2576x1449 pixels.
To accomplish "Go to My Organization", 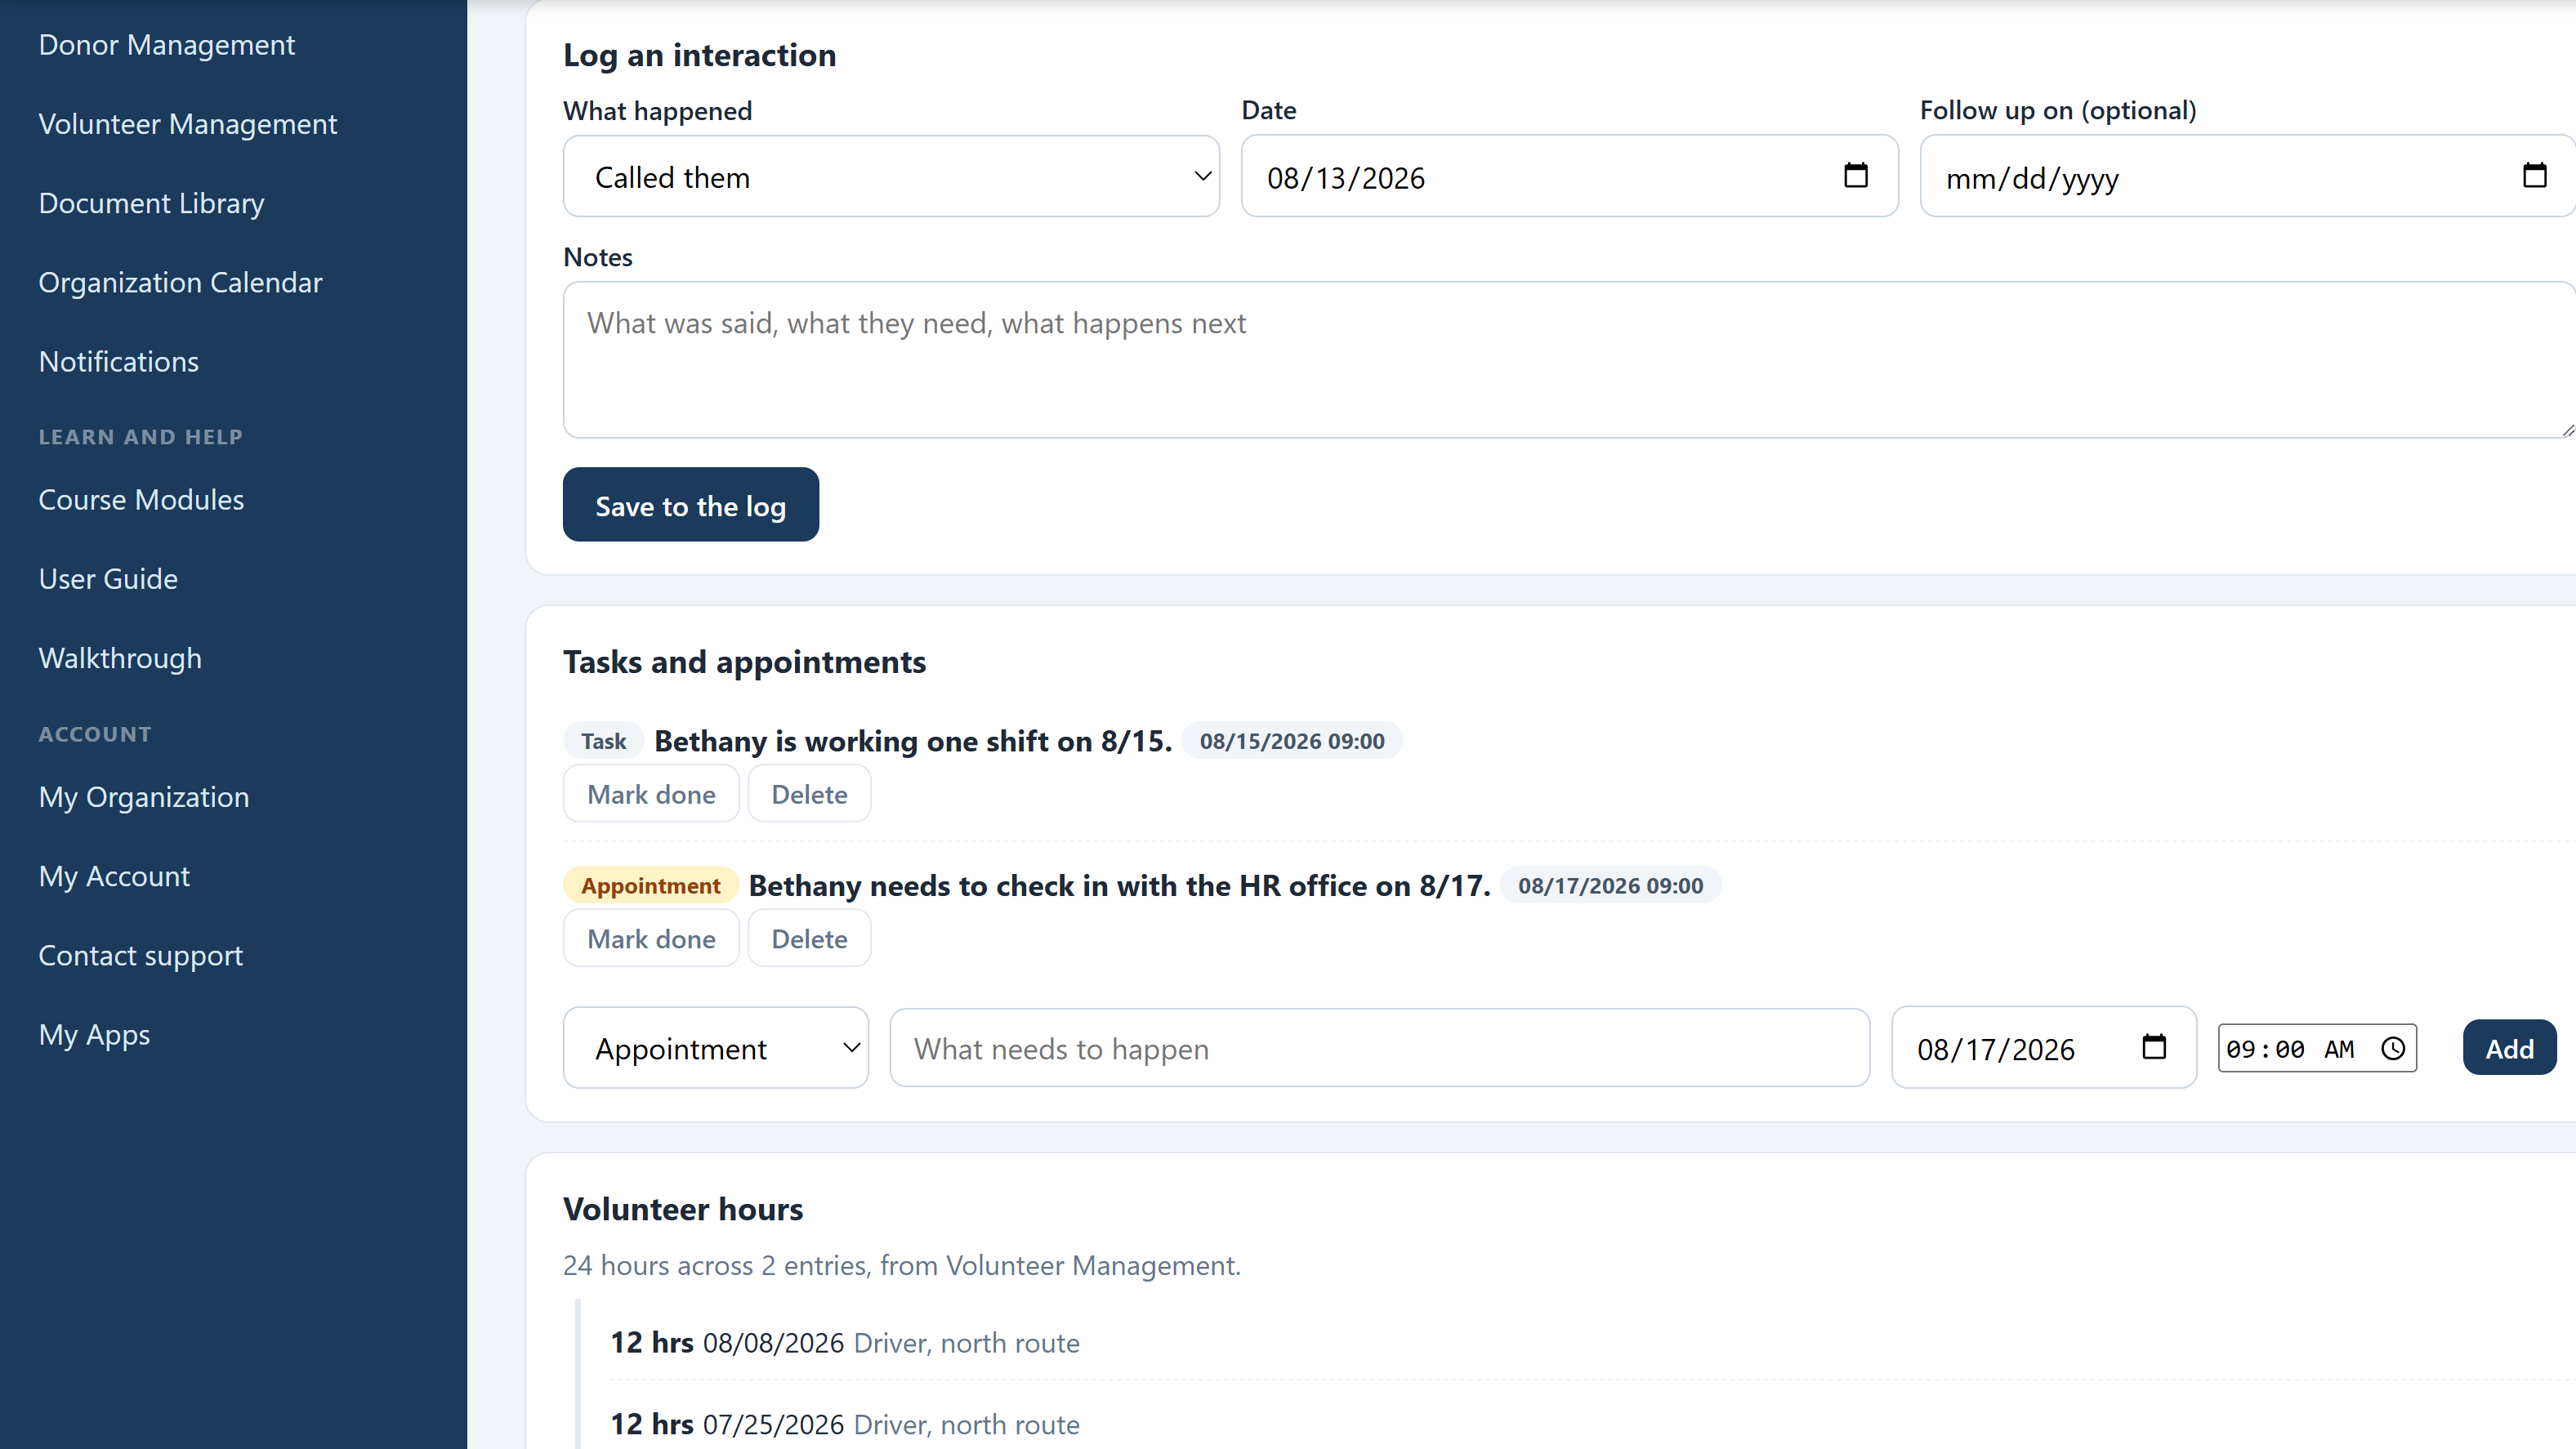I will point(144,797).
